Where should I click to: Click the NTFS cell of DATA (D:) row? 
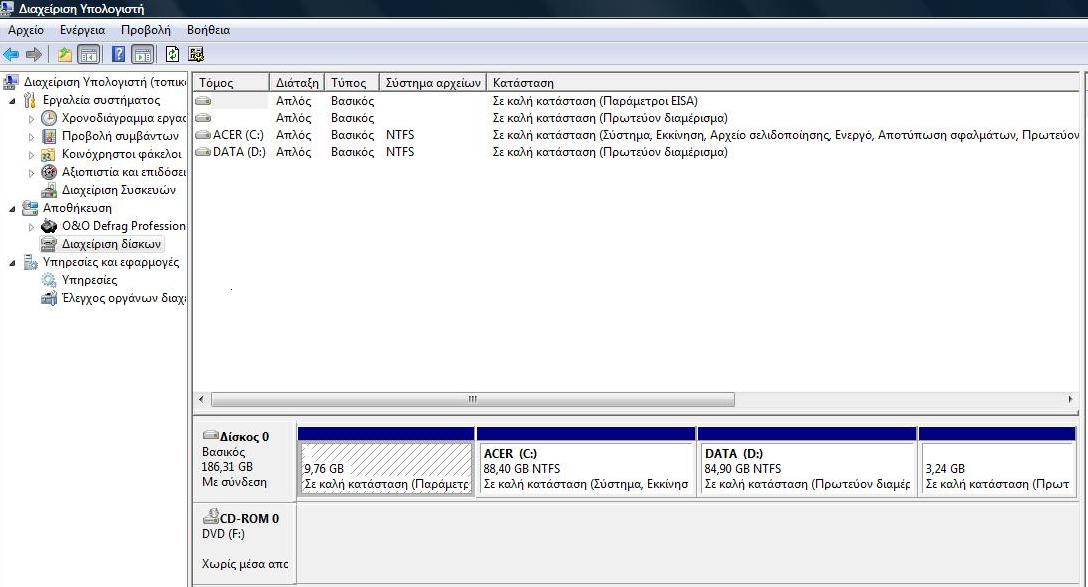point(400,152)
